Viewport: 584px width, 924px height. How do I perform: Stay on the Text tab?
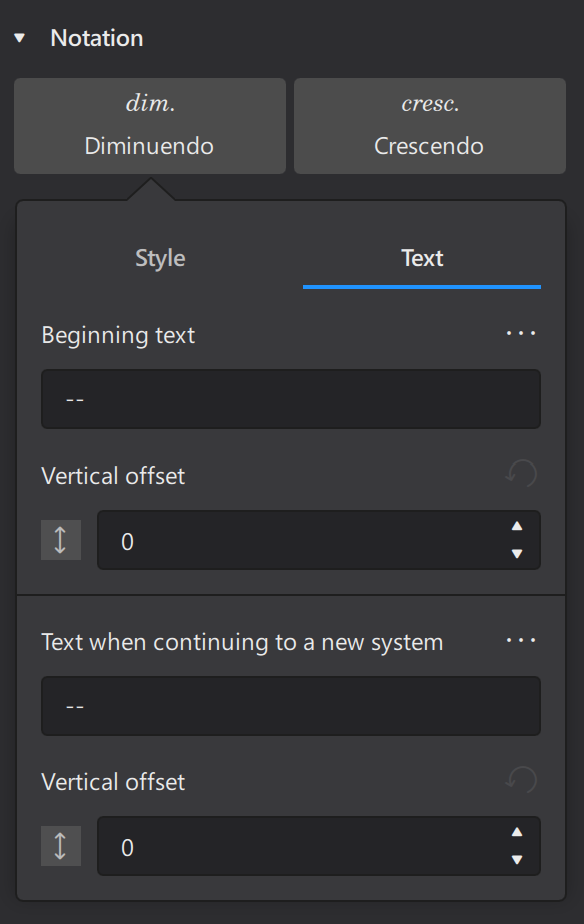421,257
